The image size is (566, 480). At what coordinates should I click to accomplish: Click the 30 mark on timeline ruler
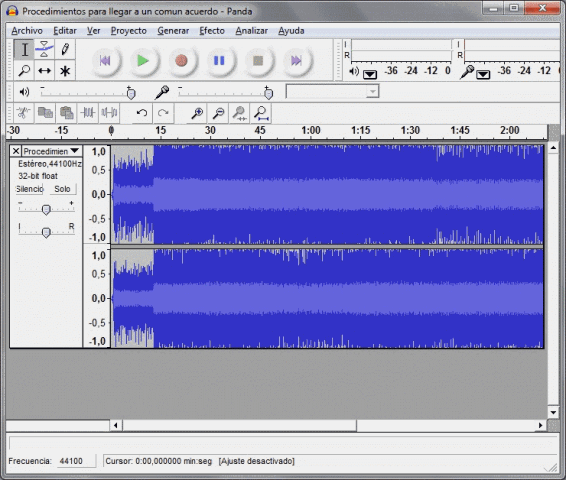click(210, 130)
